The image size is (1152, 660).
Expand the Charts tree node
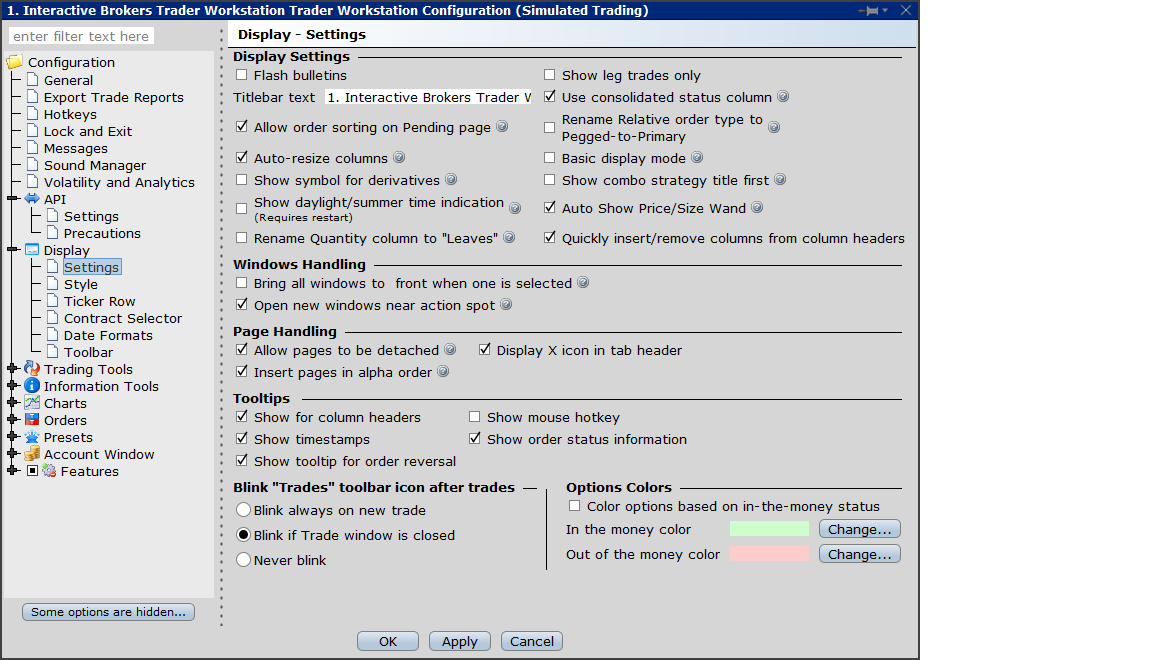tap(12, 403)
